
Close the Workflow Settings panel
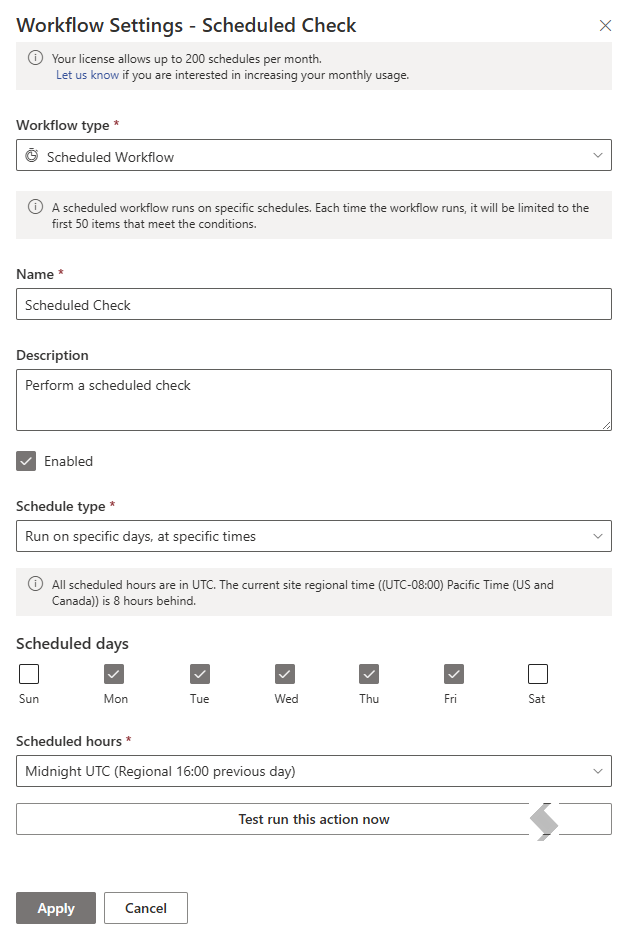(605, 26)
